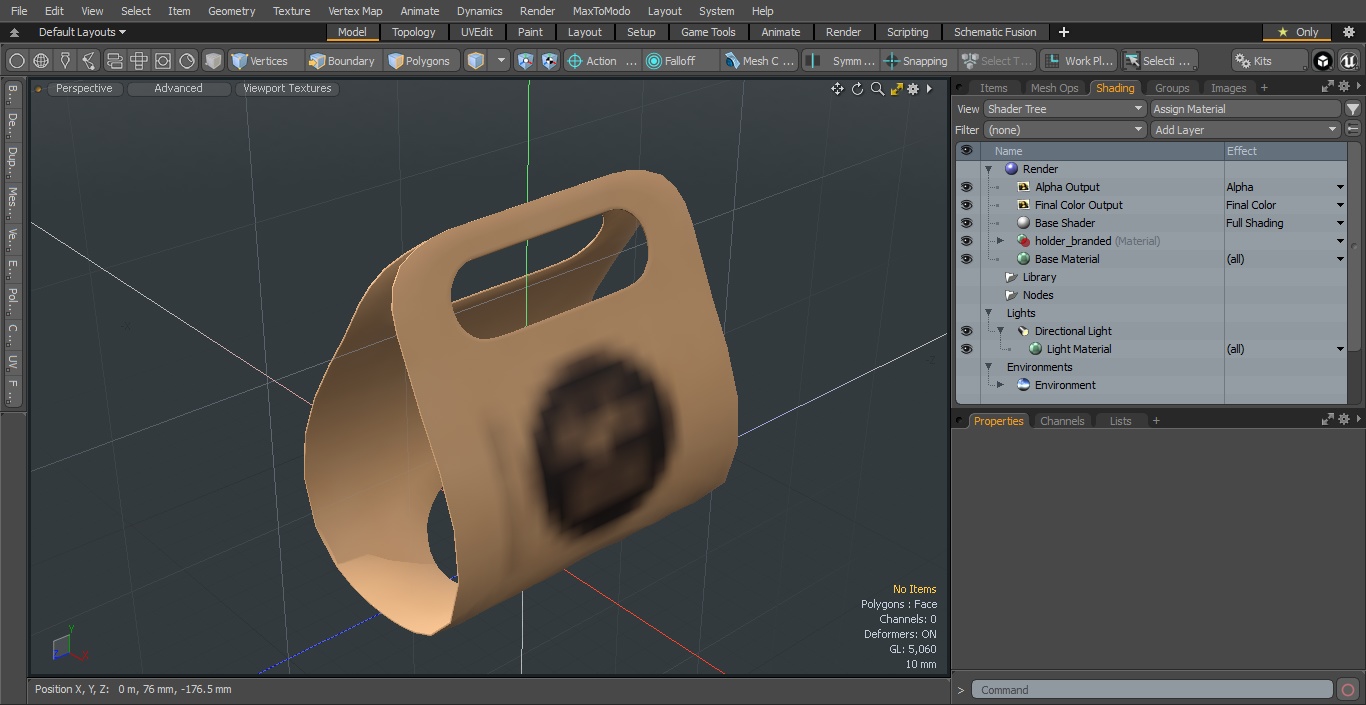
Task: Switch to the Mesh Ops panel tab
Action: tap(1054, 88)
